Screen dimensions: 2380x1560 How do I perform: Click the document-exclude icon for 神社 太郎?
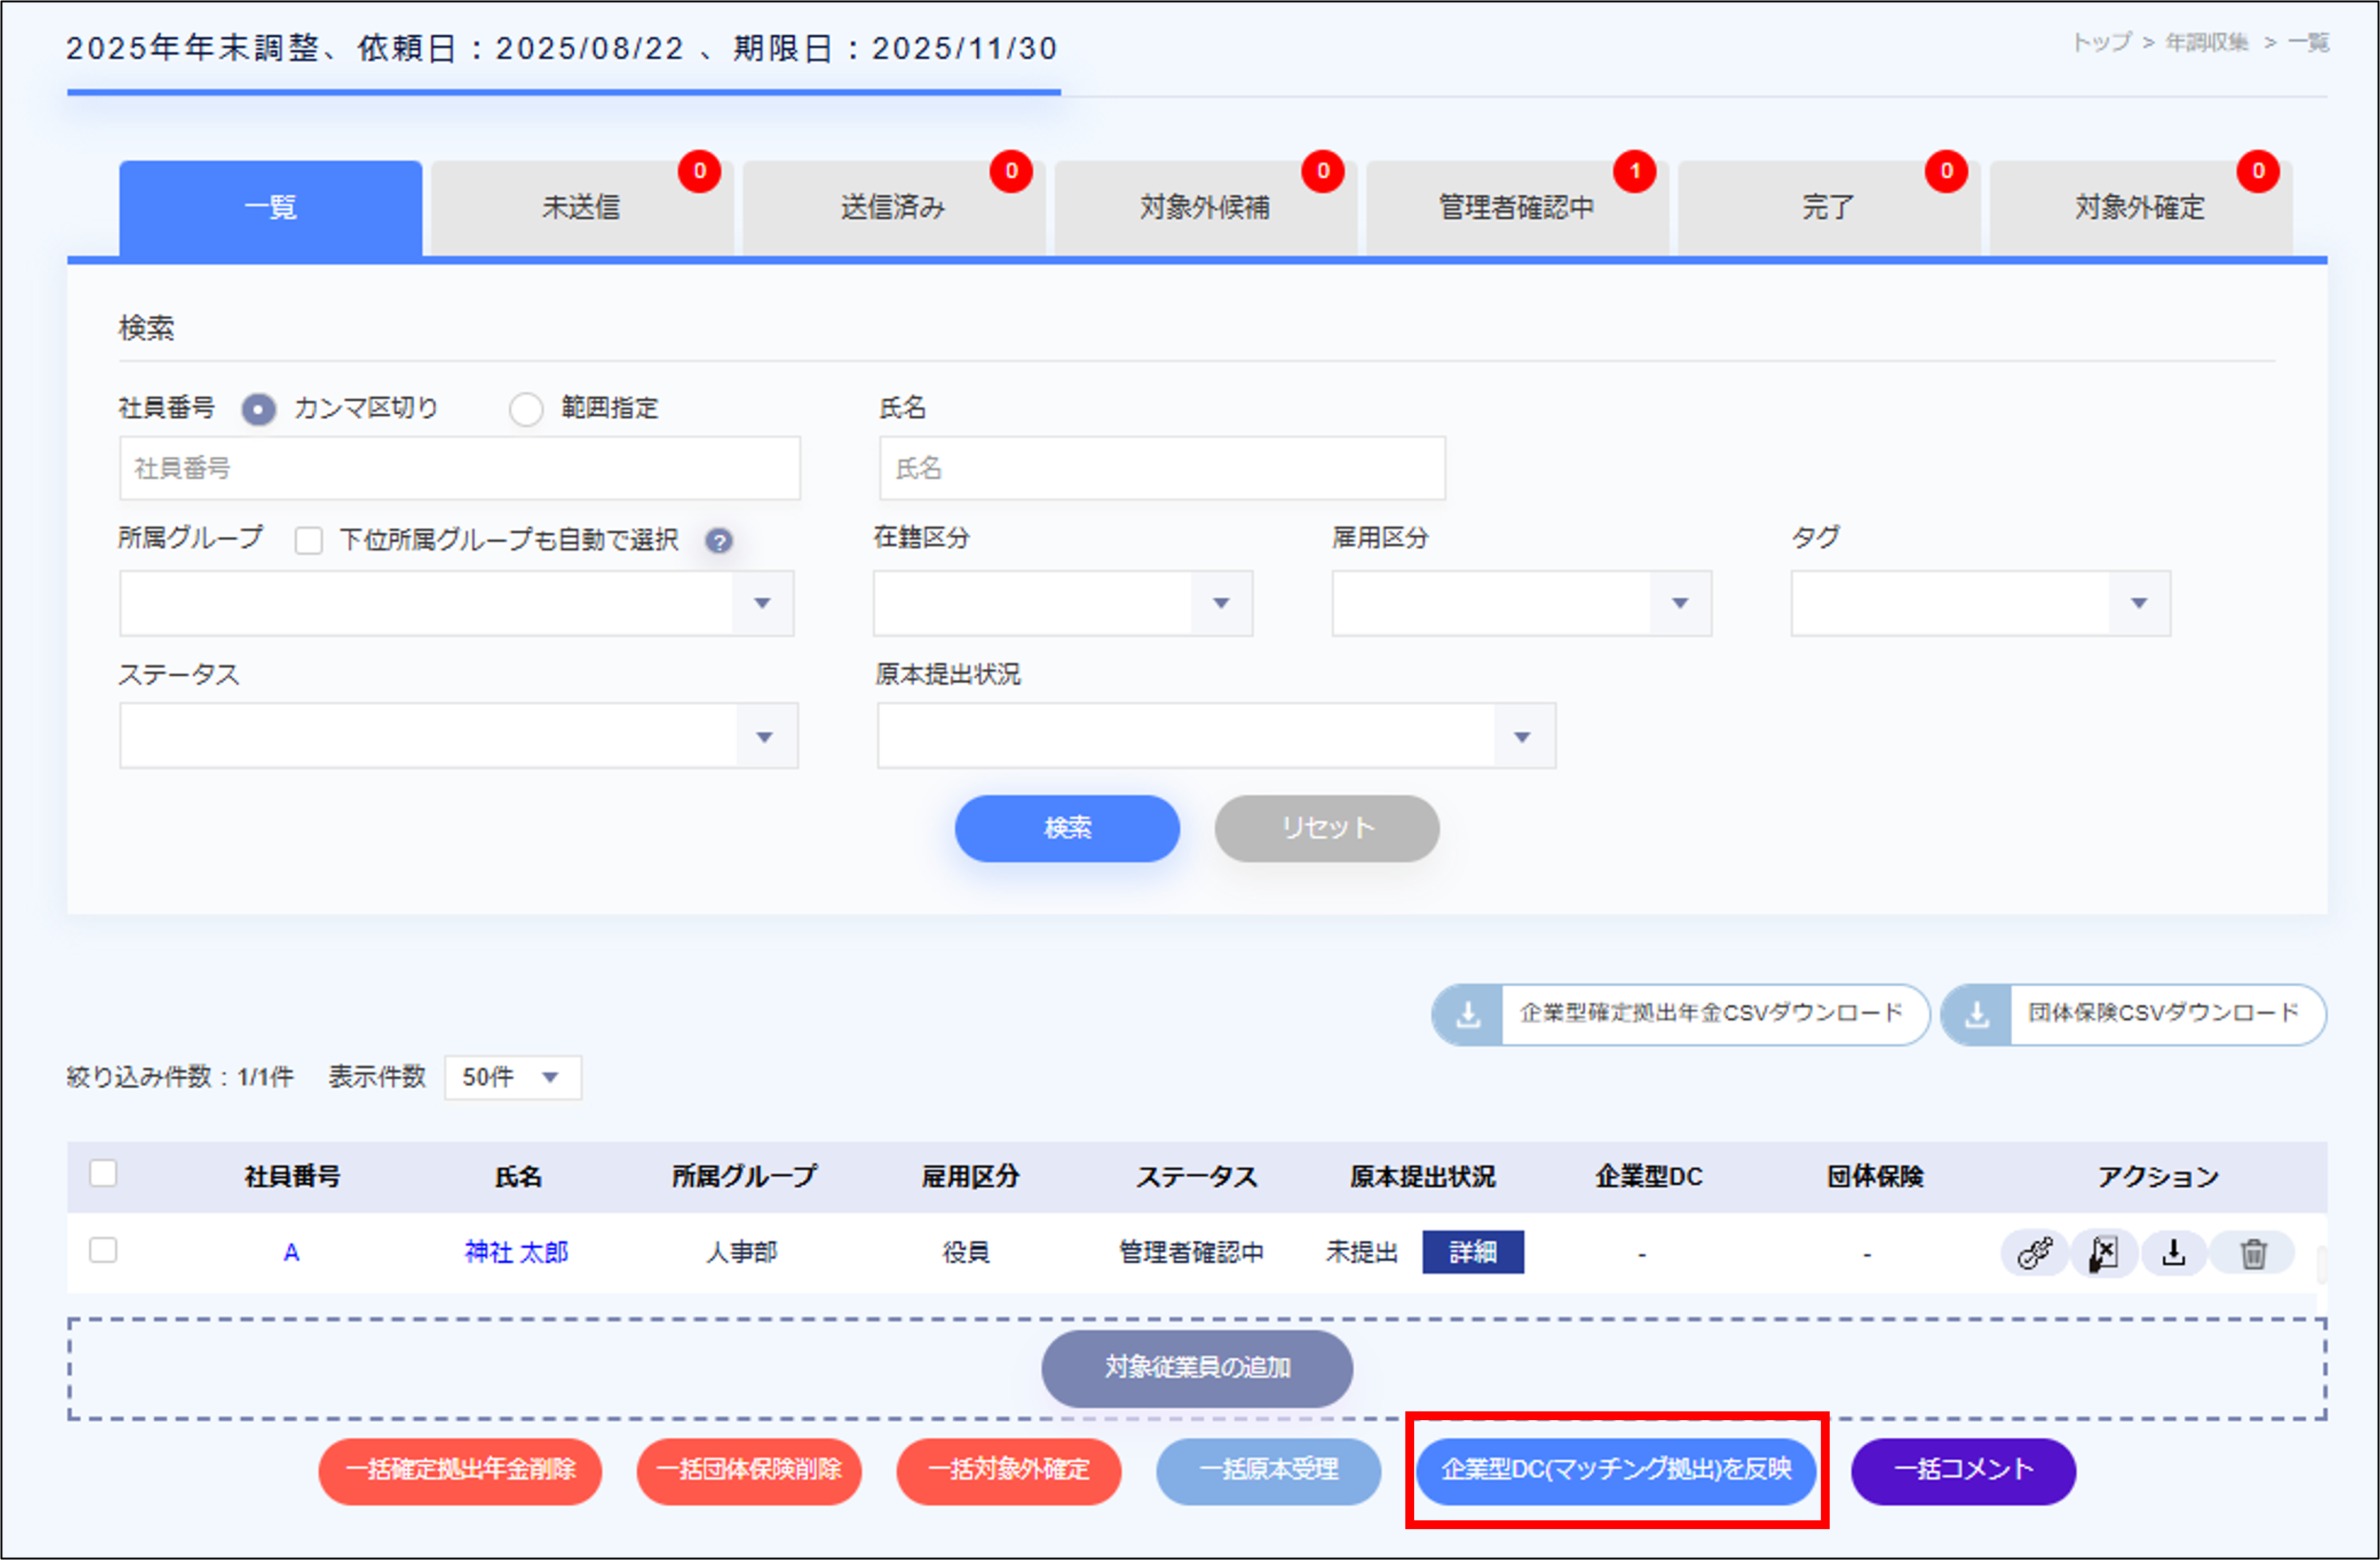point(2104,1252)
